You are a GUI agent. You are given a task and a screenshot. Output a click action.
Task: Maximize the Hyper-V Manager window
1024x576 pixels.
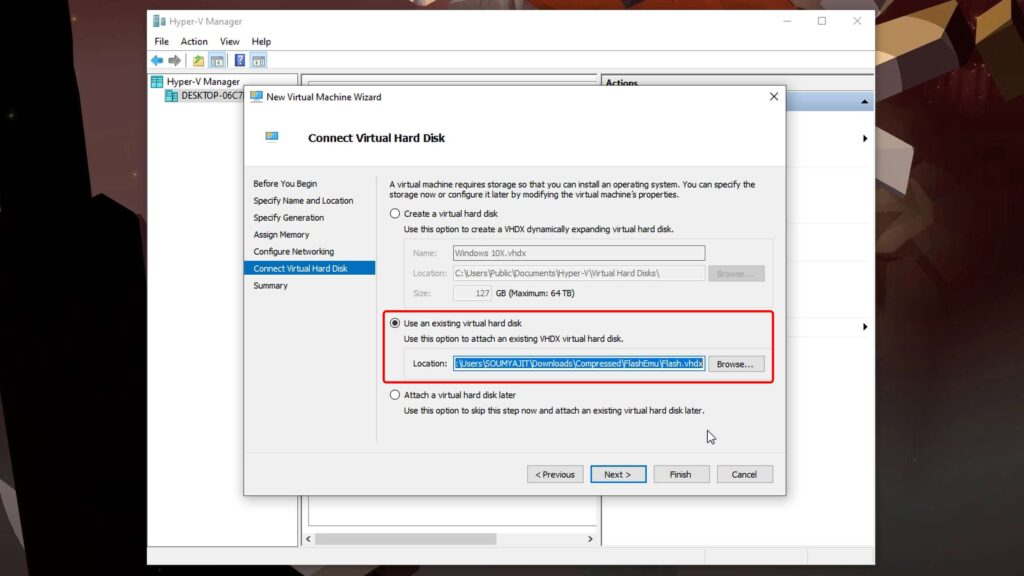tap(822, 21)
